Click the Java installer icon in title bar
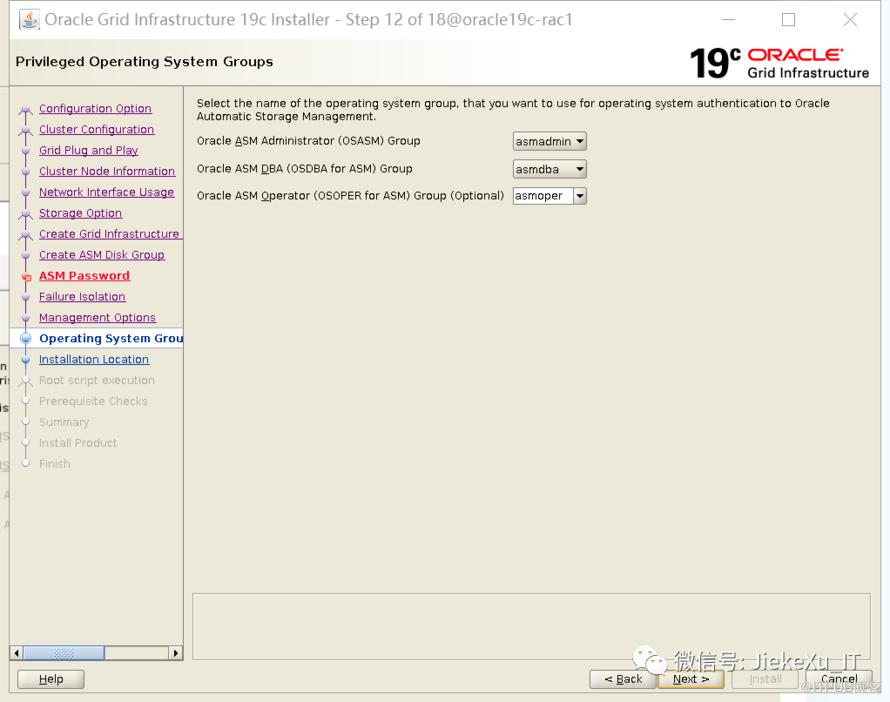The height and width of the screenshot is (702, 890). click(30, 20)
